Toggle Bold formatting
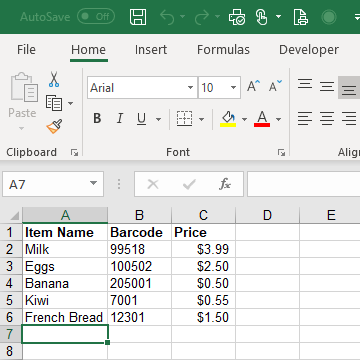The width and height of the screenshot is (360, 360). pyautogui.click(x=97, y=118)
